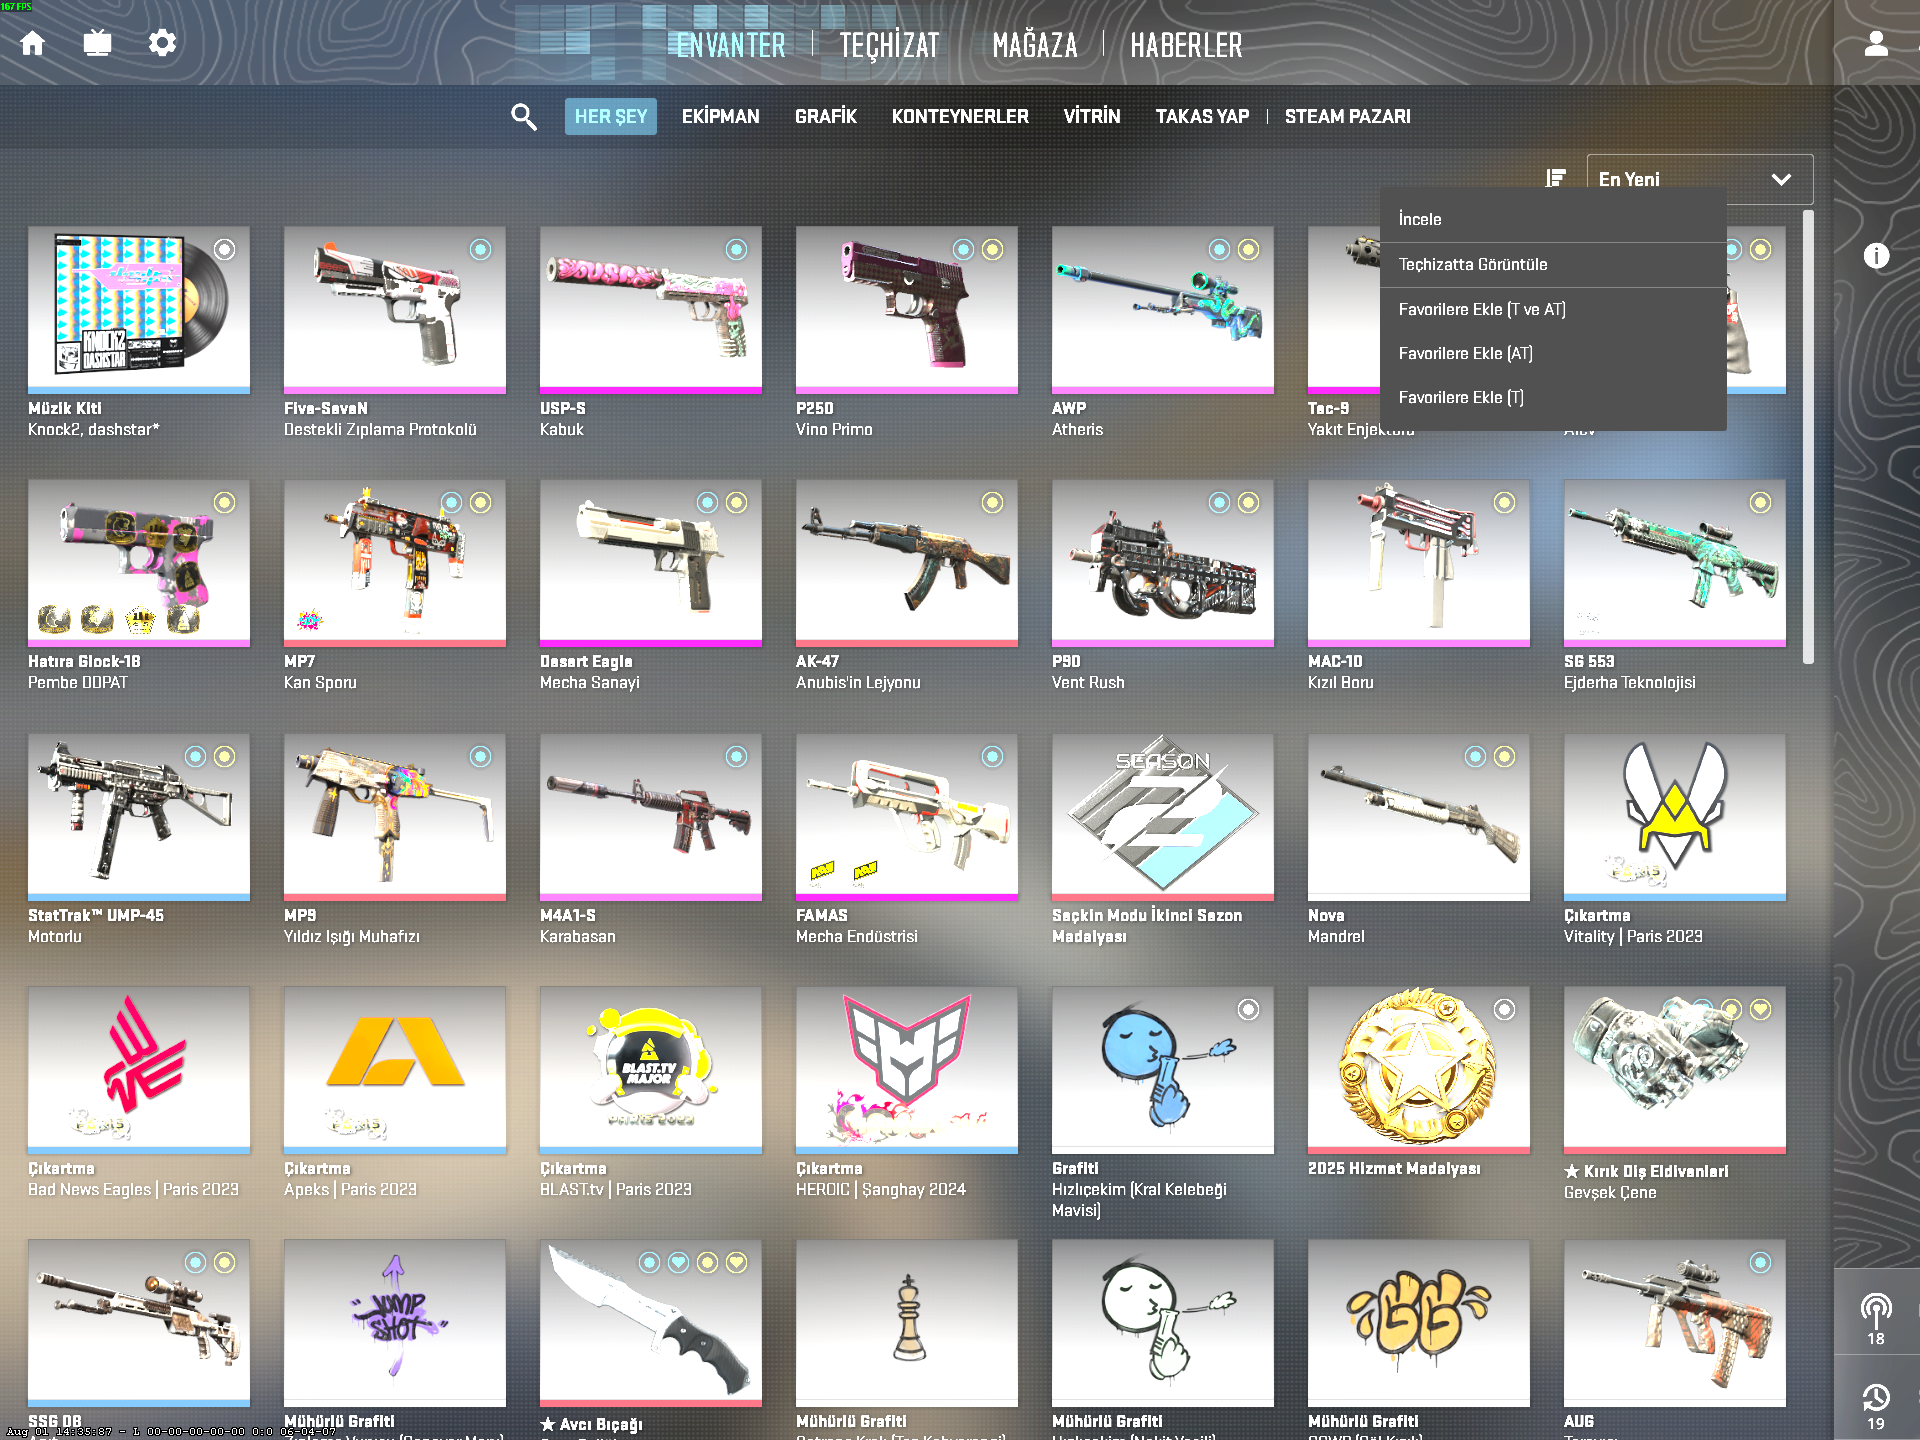This screenshot has height=1440, width=1920.
Task: Select the EKİPMAN filter tab
Action: [720, 116]
